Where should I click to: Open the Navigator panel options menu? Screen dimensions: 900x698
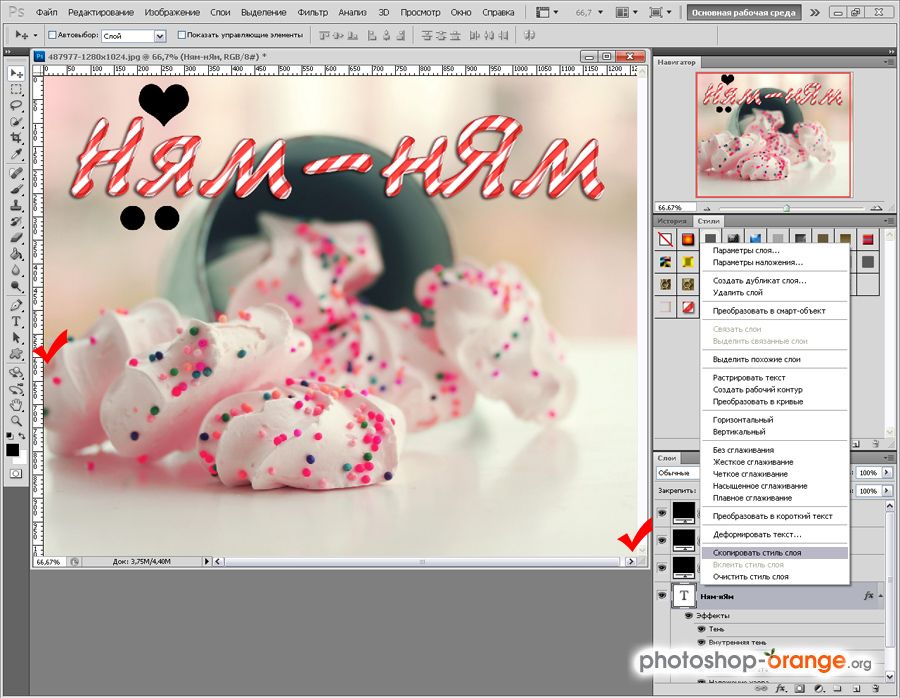pos(889,62)
